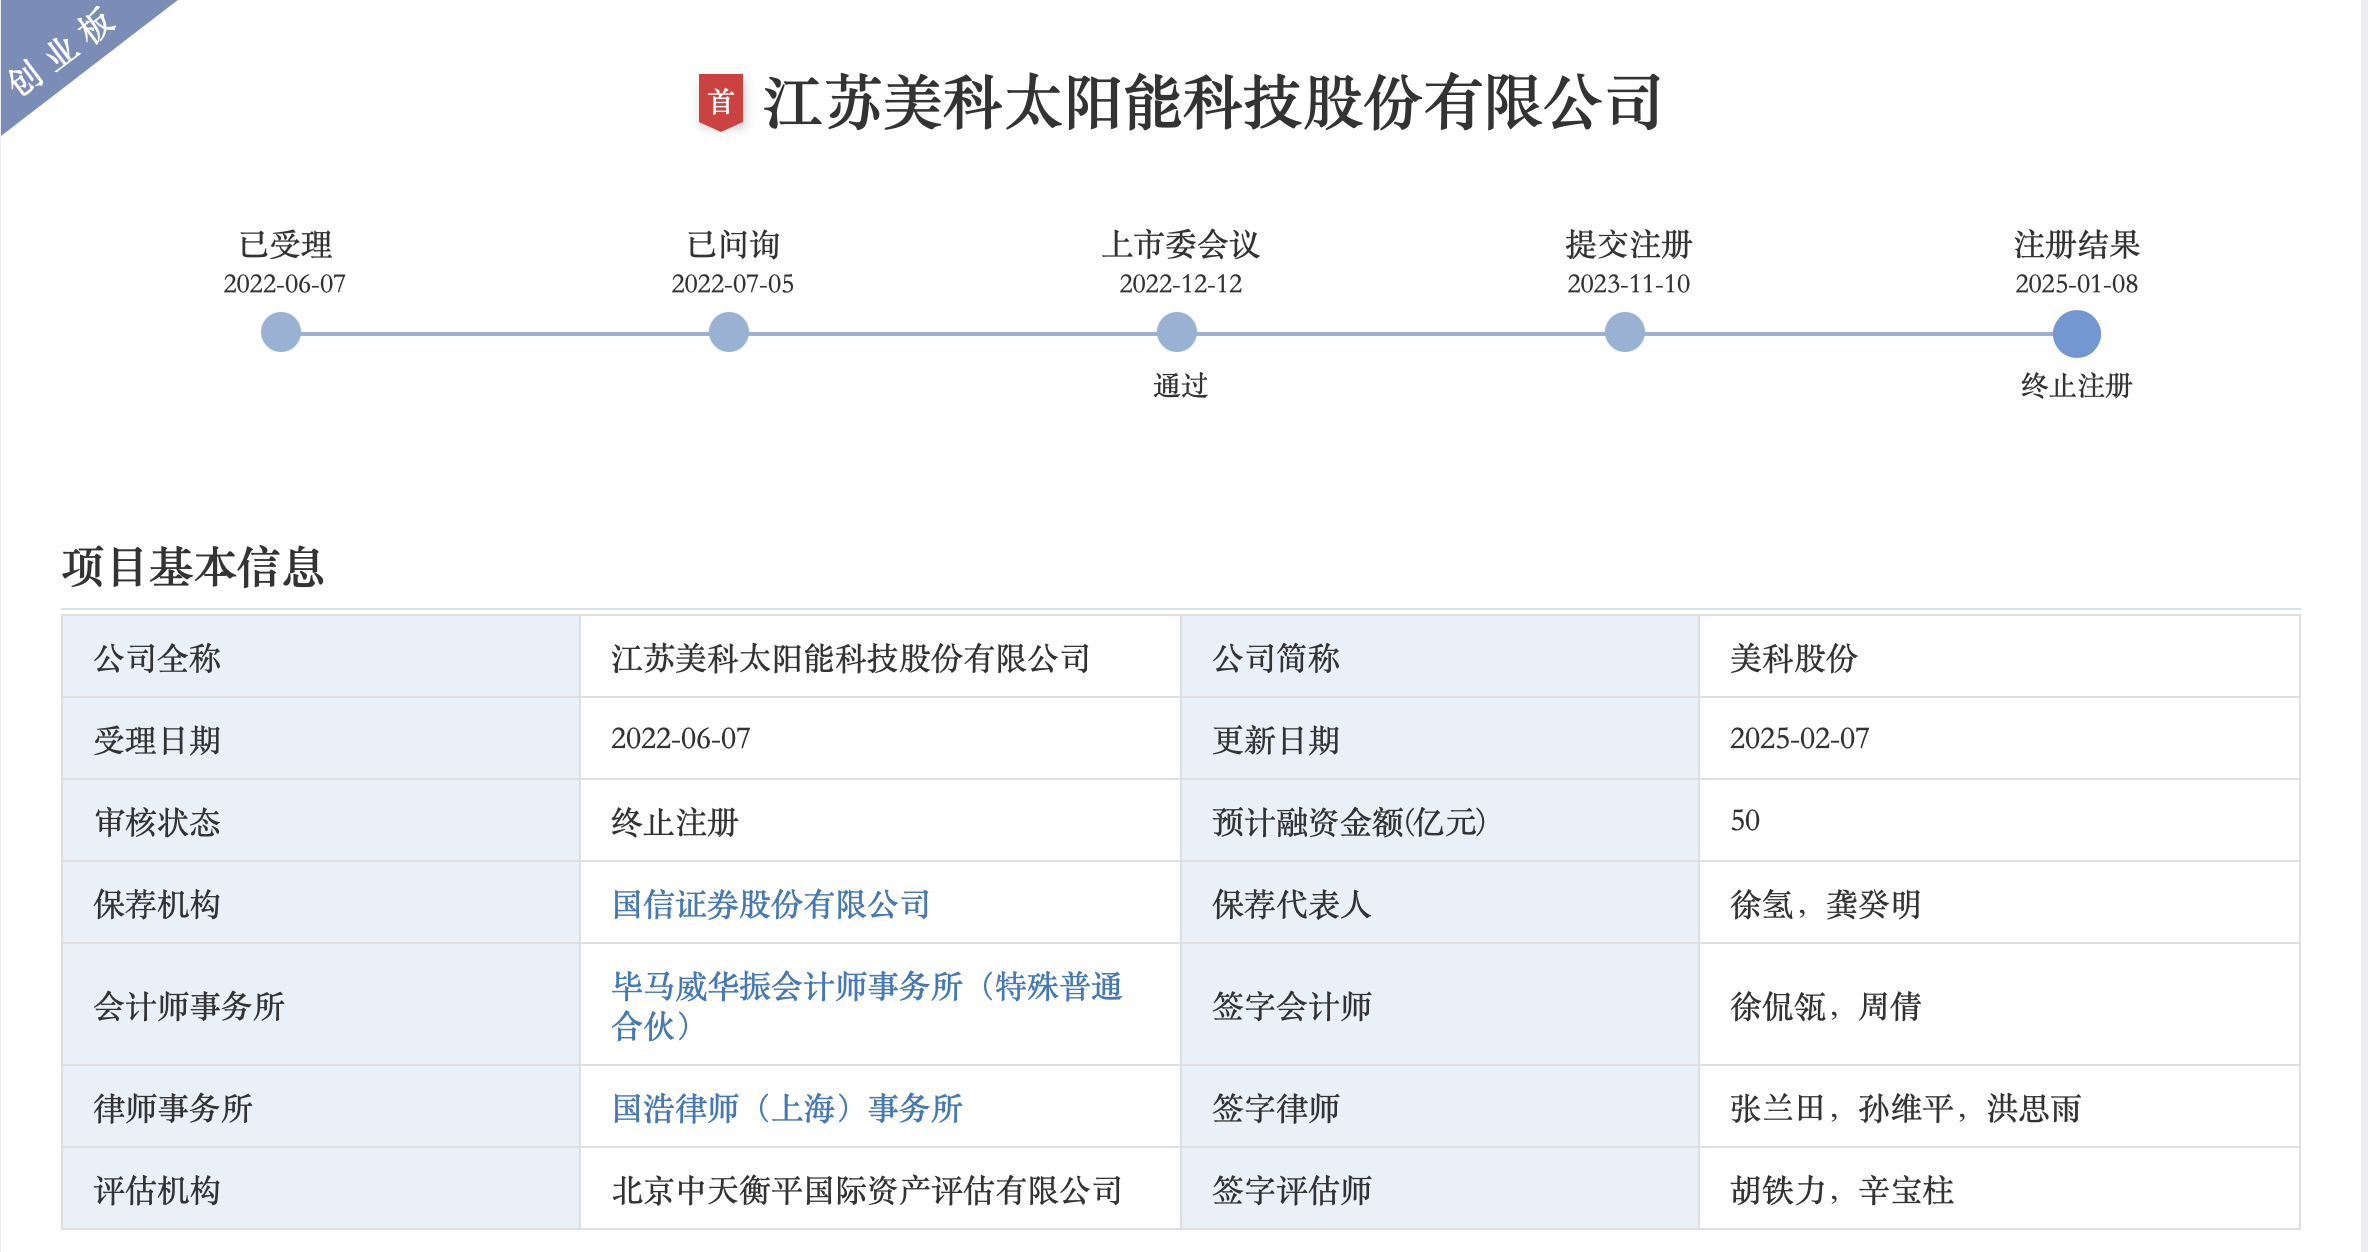This screenshot has height=1252, width=2368.
Task: Click 终止注册 label under timeline
Action: pos(2076,386)
